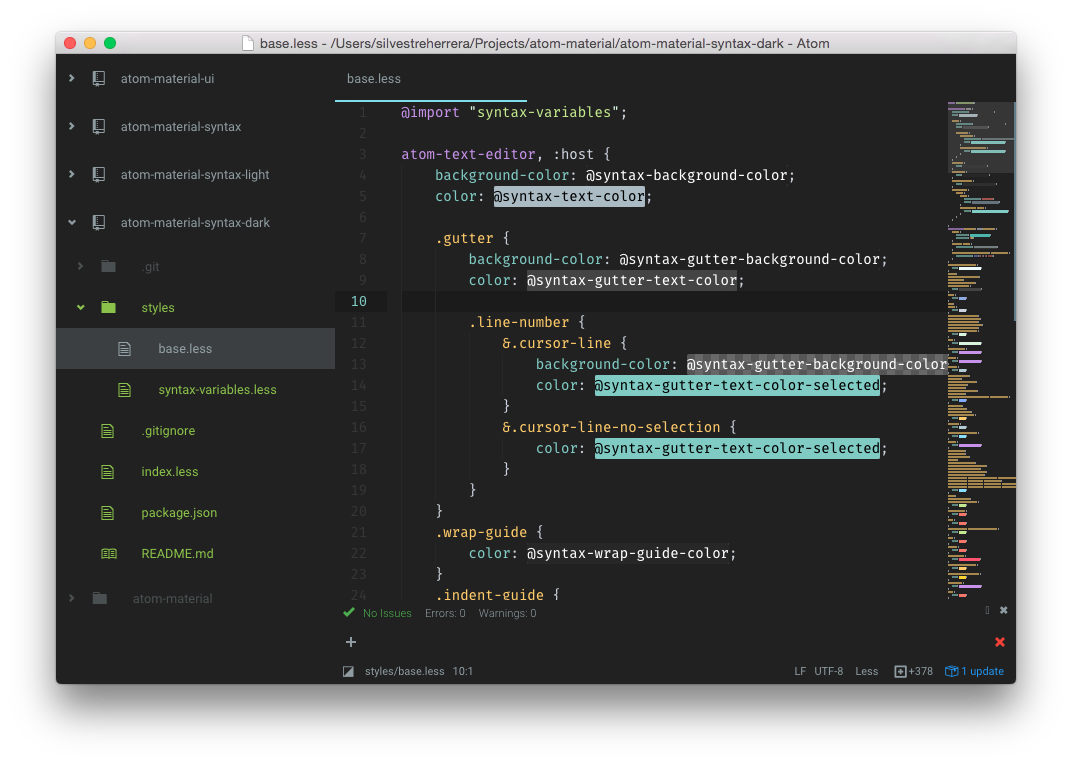Select atom-material-ui project in tree

(x=168, y=79)
